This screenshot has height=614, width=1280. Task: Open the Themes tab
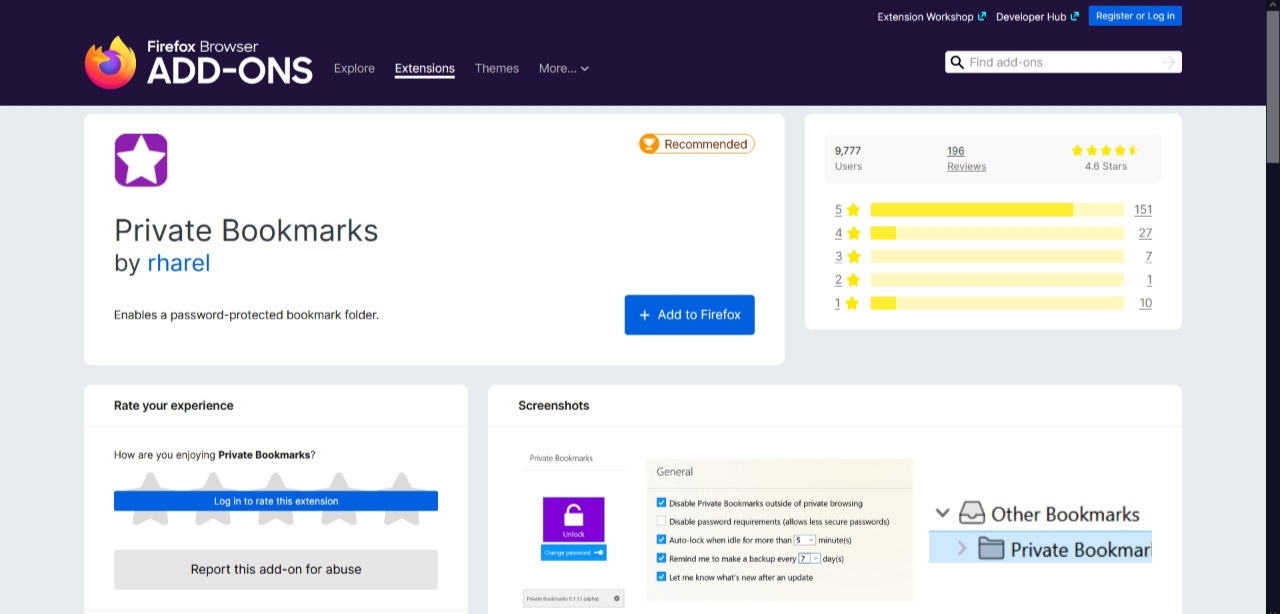(x=497, y=68)
